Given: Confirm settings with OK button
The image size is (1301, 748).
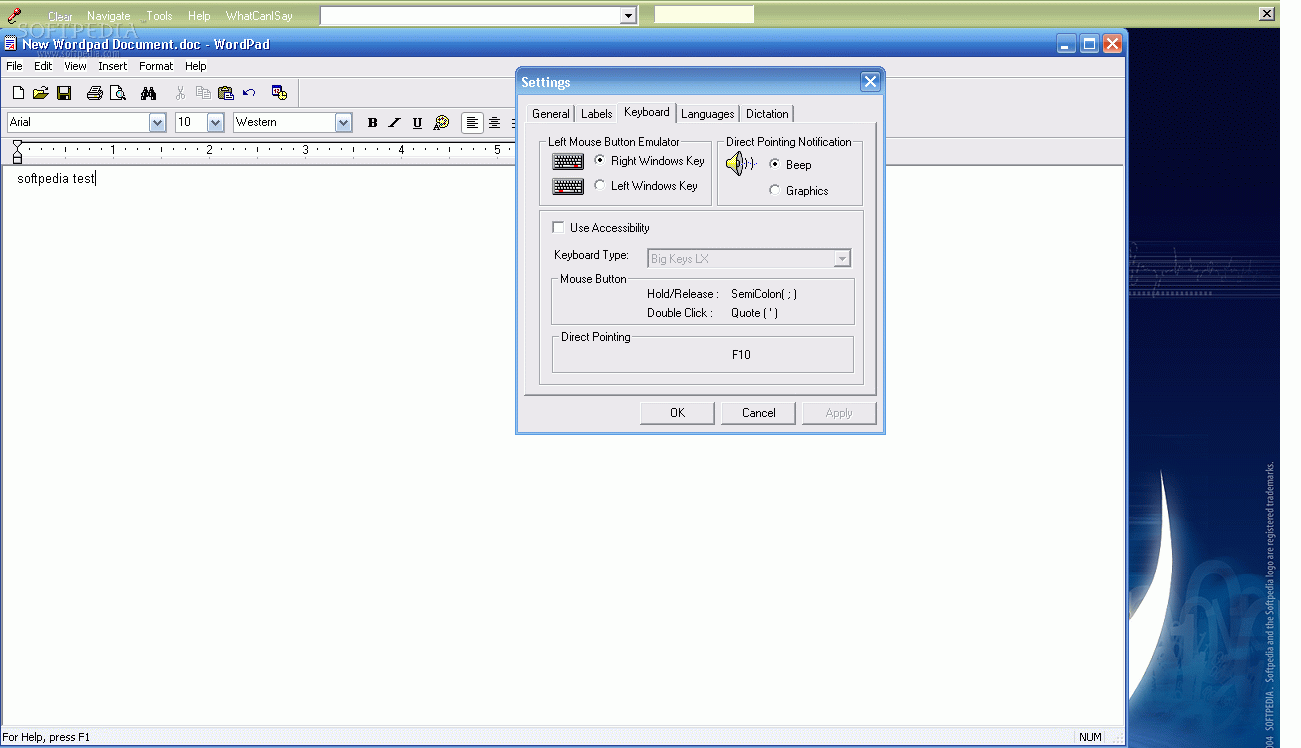Looking at the screenshot, I should [677, 413].
